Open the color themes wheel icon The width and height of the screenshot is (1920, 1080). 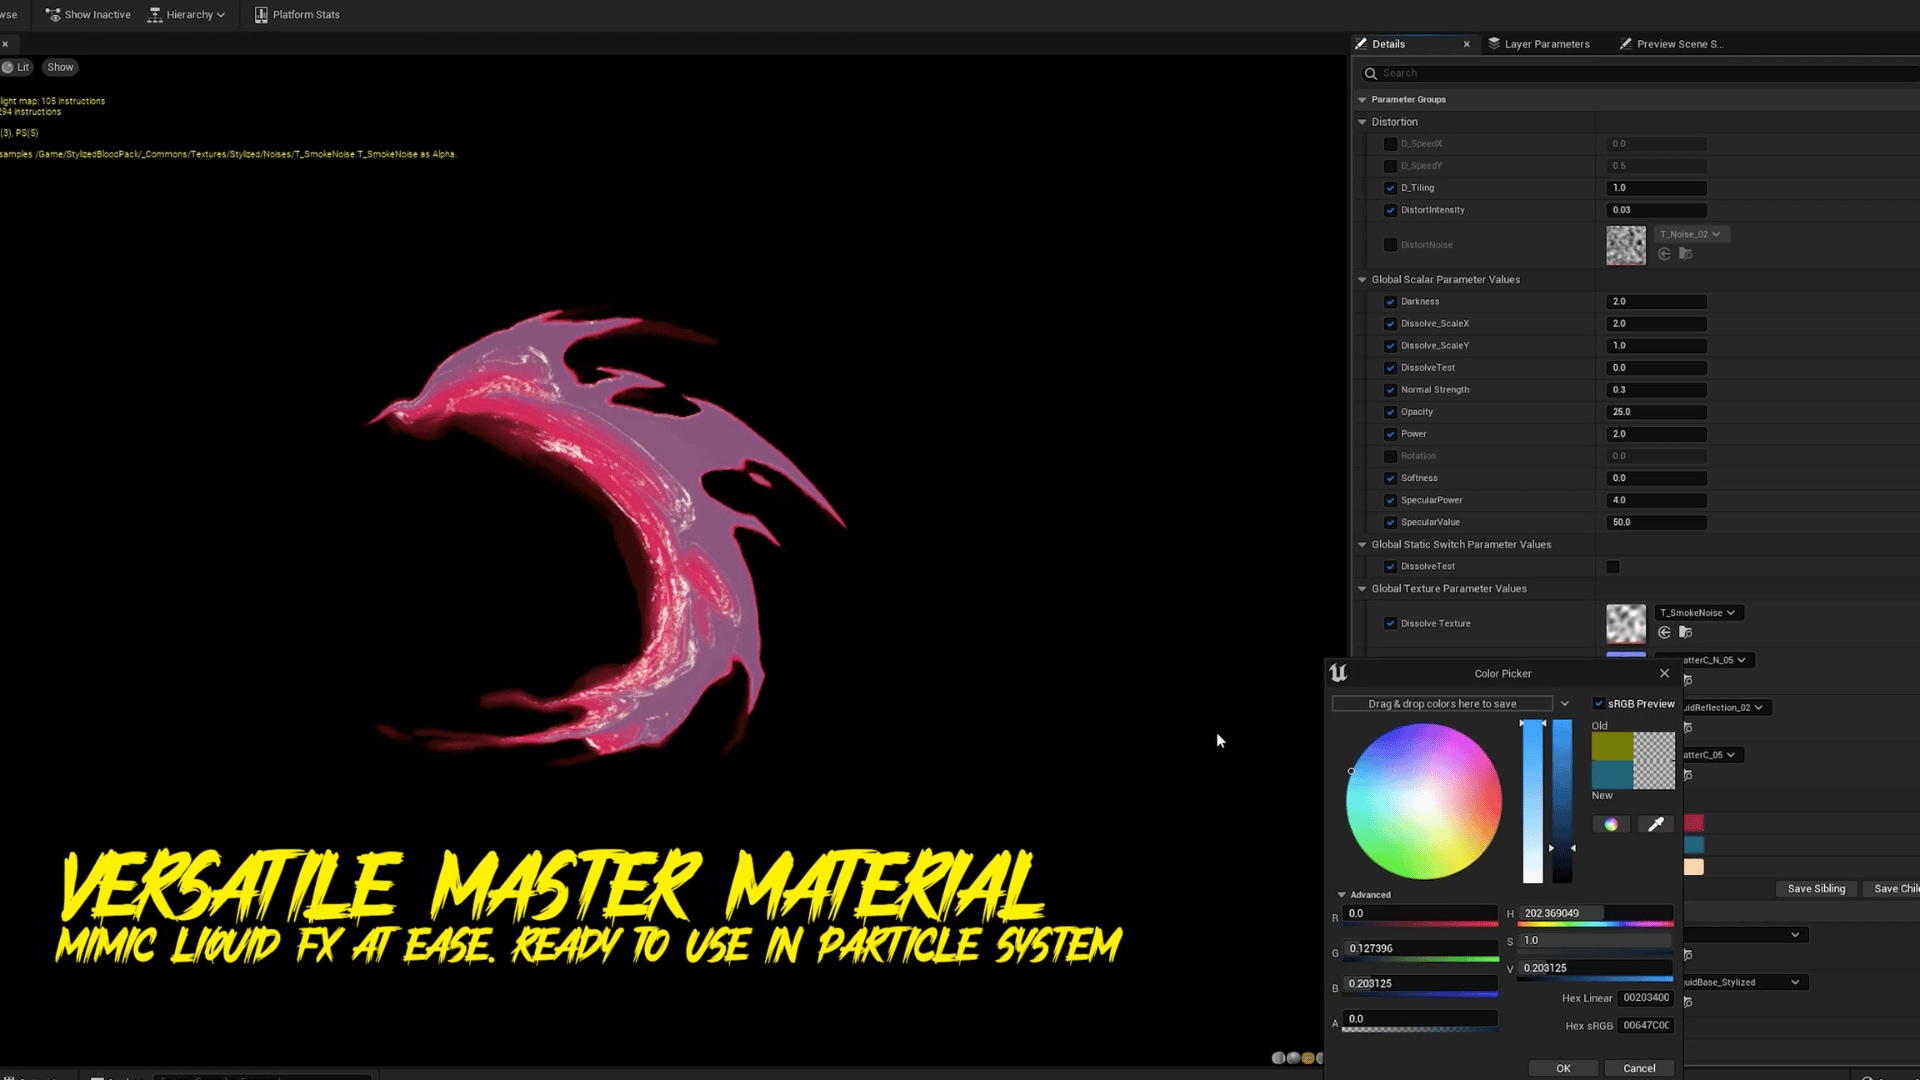[1611, 823]
